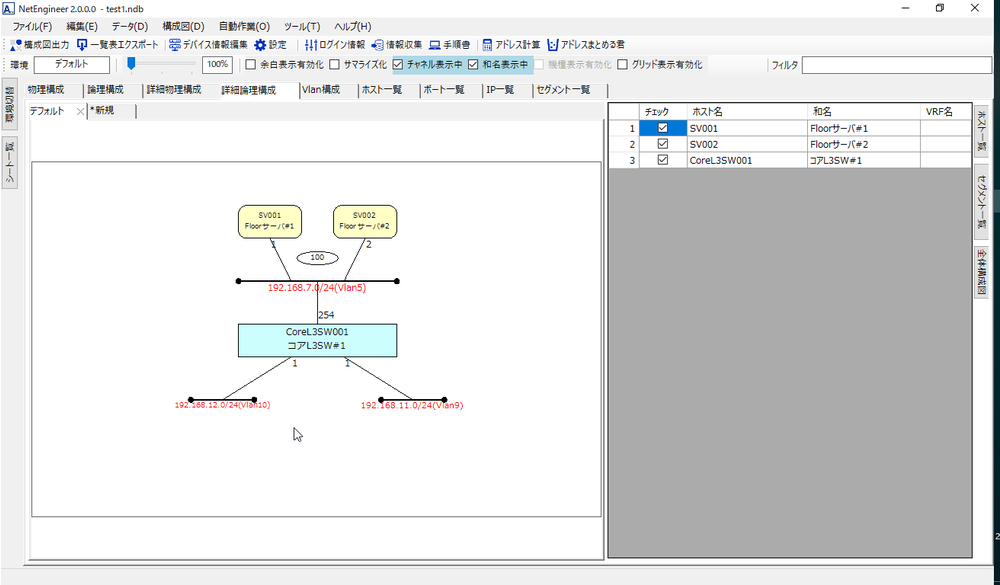Start 情報収集 from the toolbar icon
Screen dimensions: 1000x585
(378, 45)
